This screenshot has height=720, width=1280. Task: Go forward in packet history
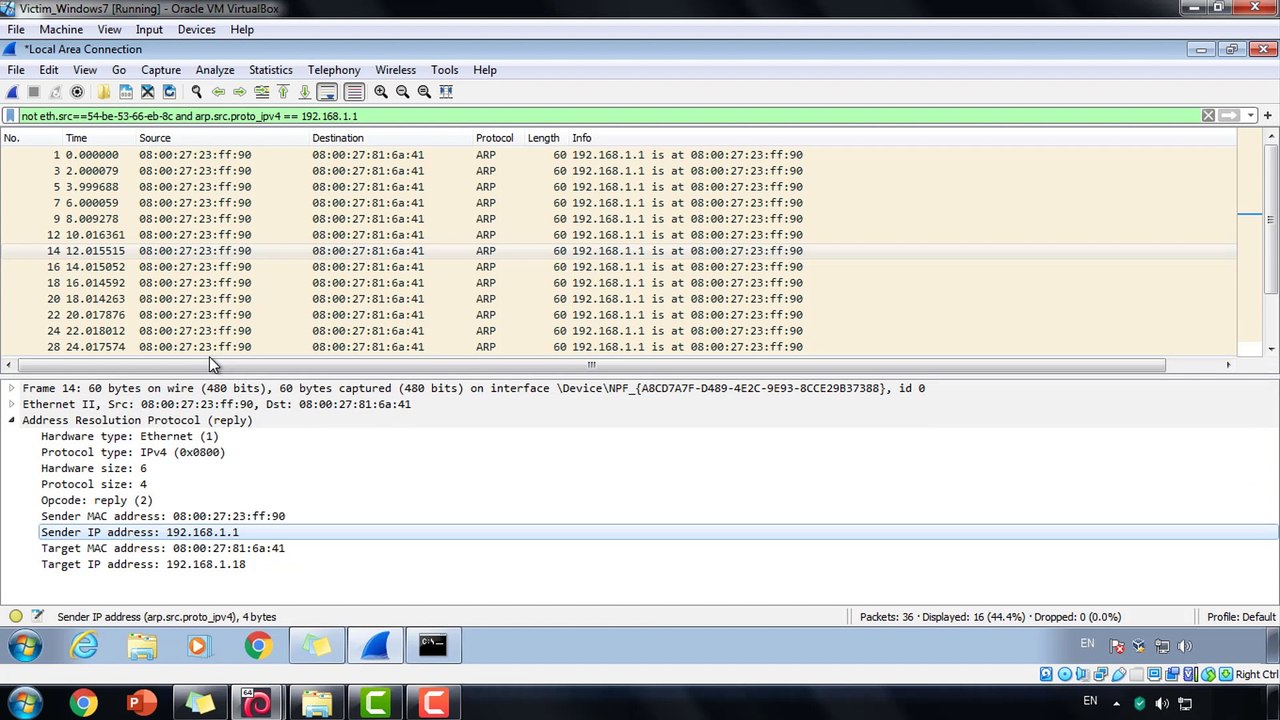tap(240, 92)
